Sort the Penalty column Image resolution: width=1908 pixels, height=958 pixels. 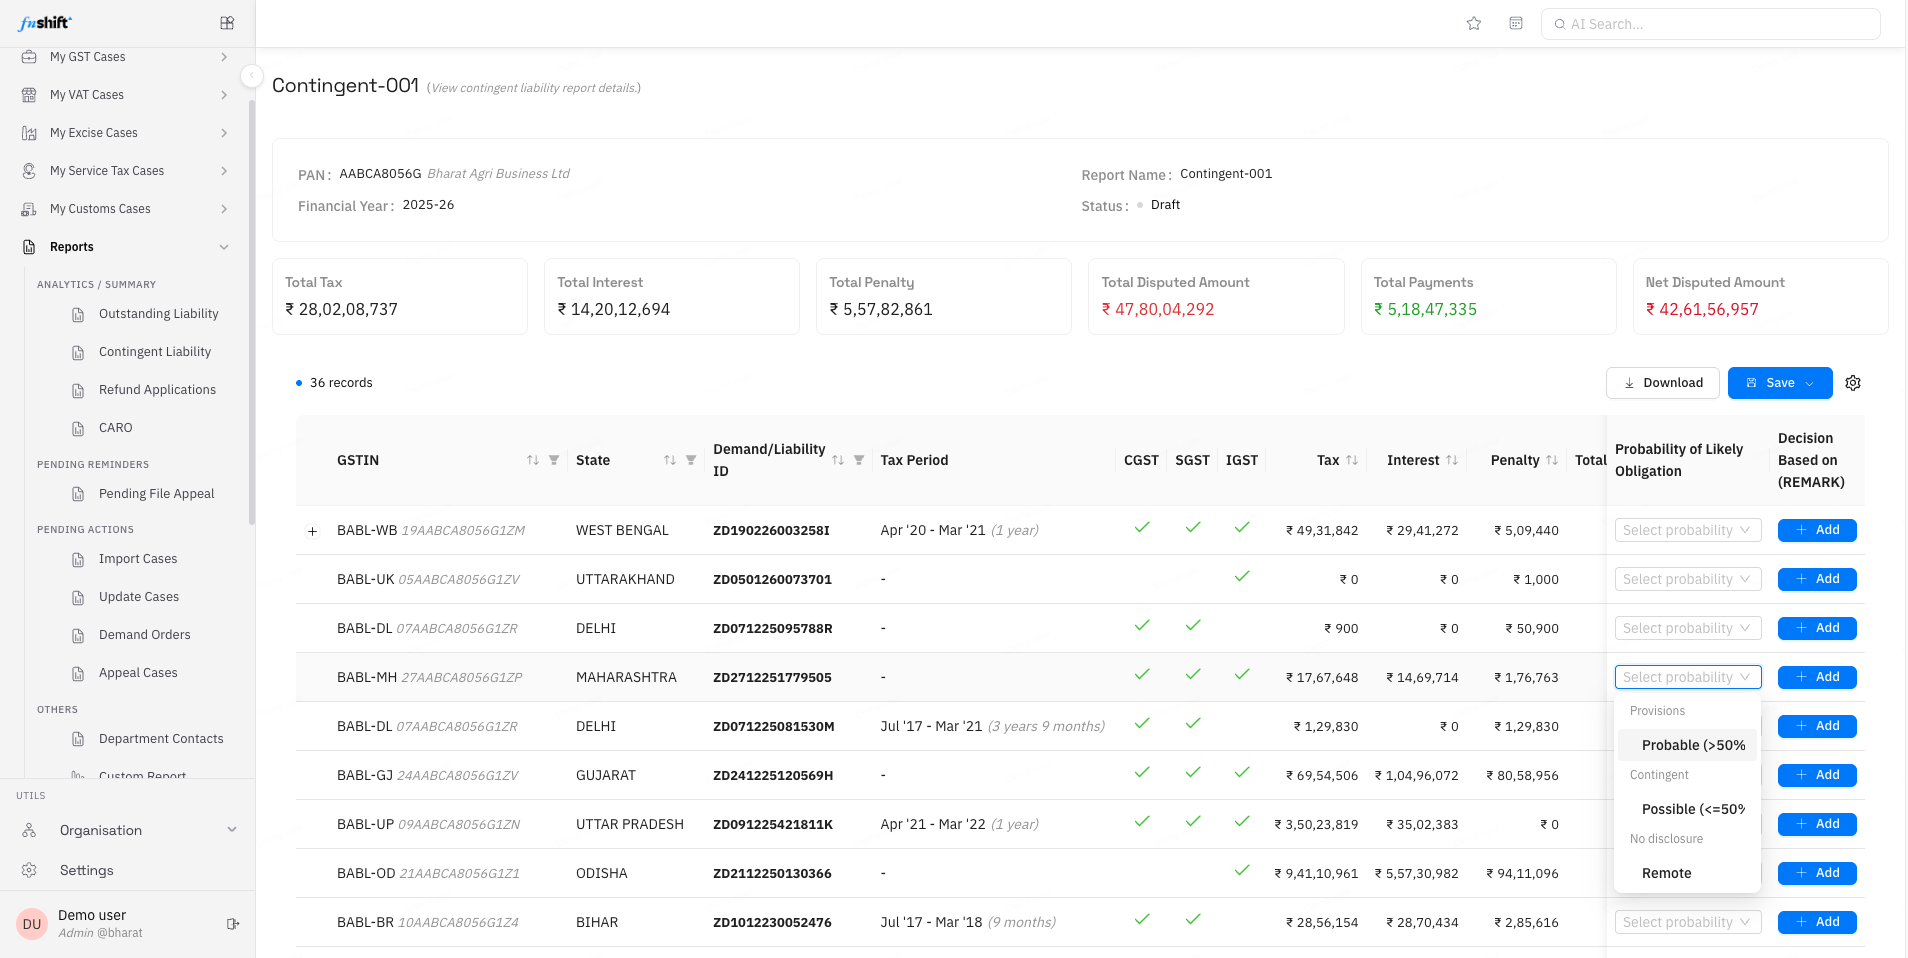pos(1552,460)
